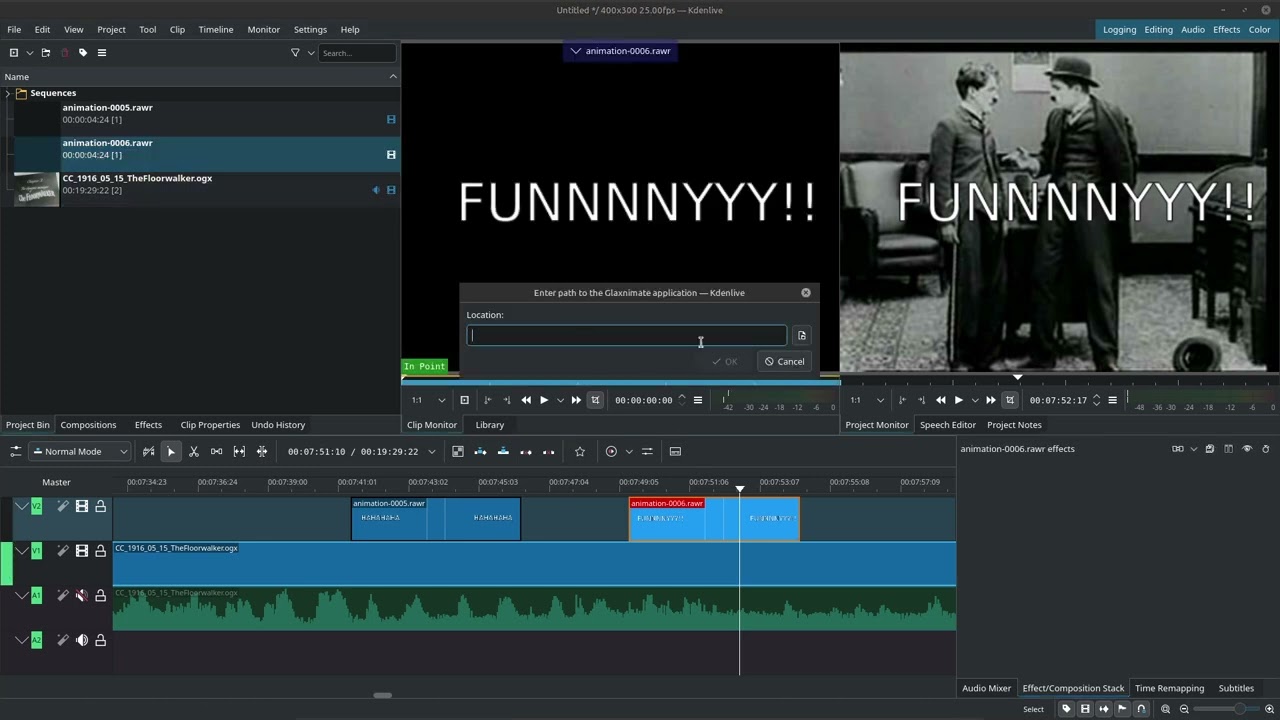Unmute audio track A1

(x=82, y=596)
